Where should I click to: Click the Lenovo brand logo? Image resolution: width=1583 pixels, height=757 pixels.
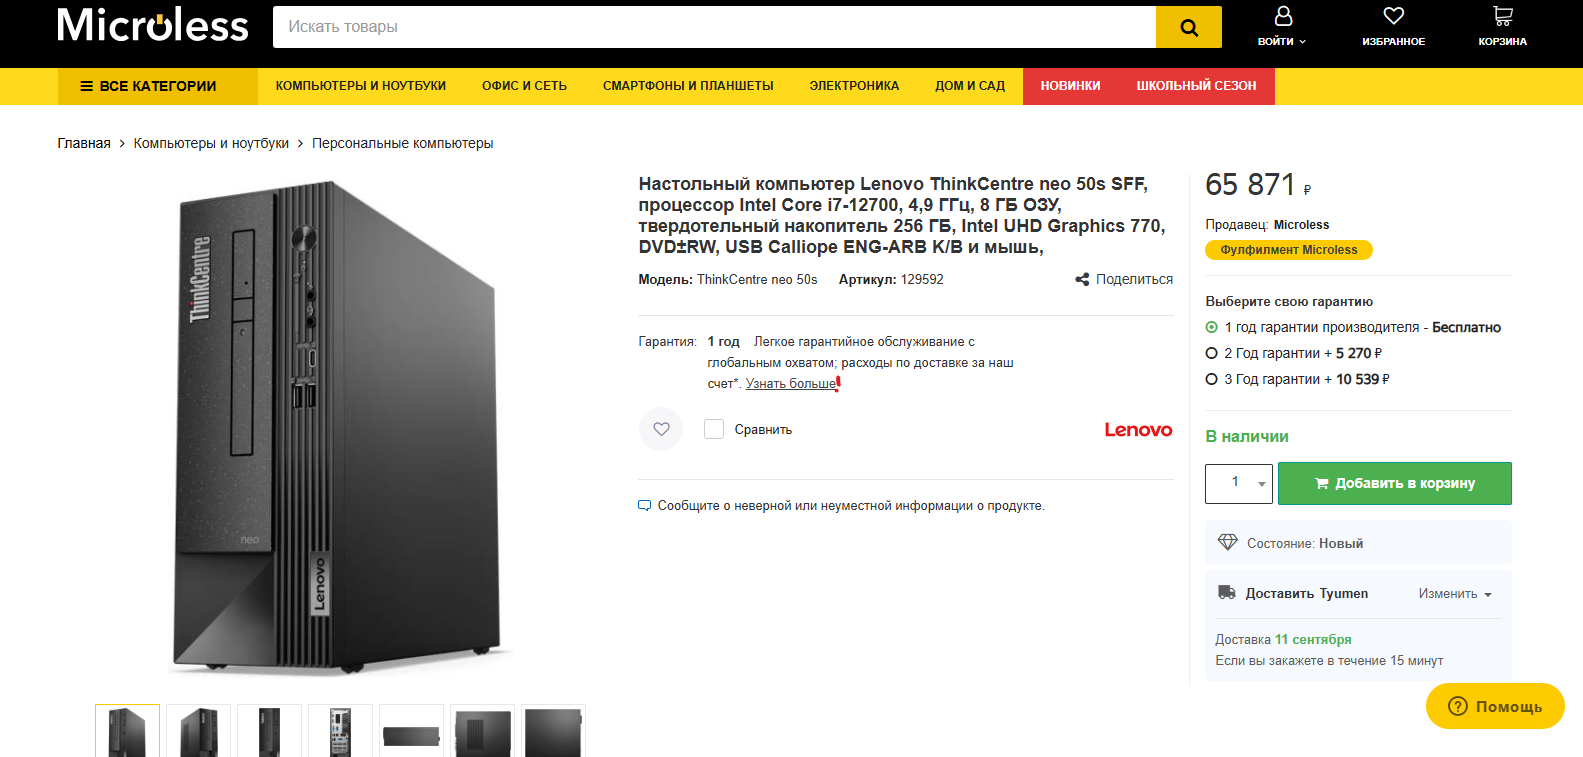pos(1138,430)
